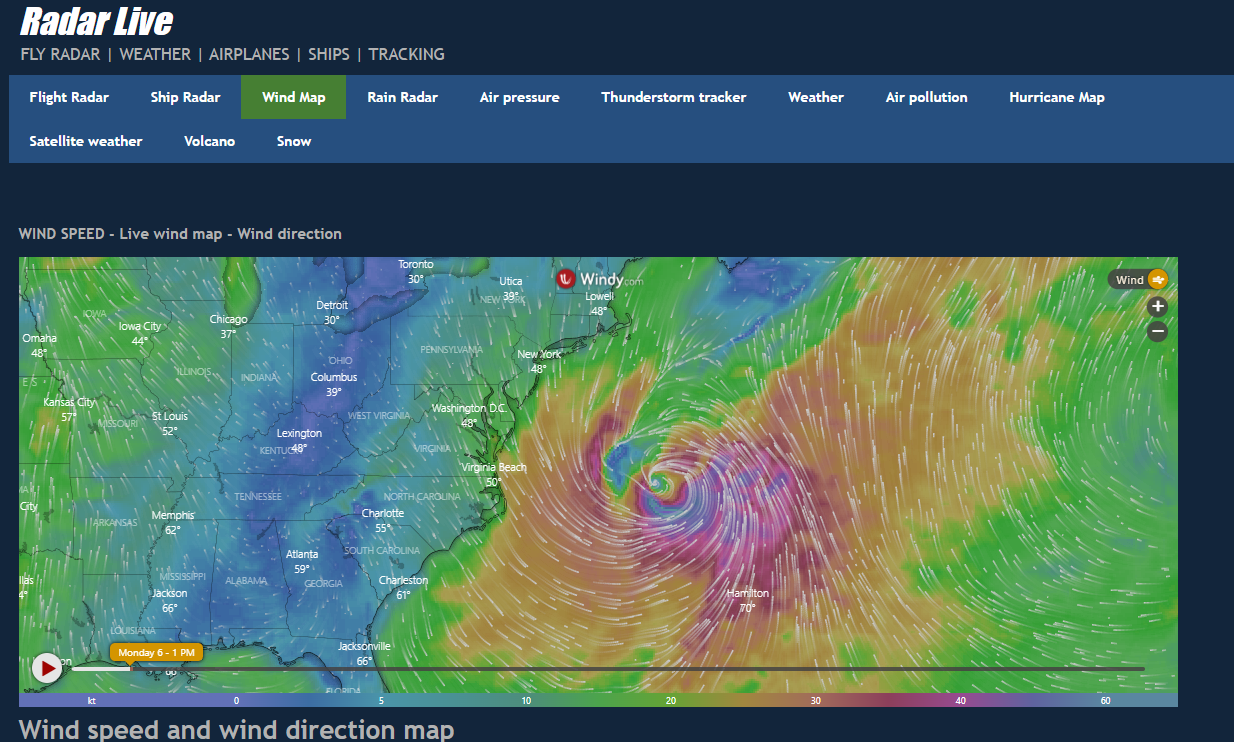Viewport: 1234px width, 742px height.
Task: Click the Columbus 39° city label
Action: coord(334,384)
